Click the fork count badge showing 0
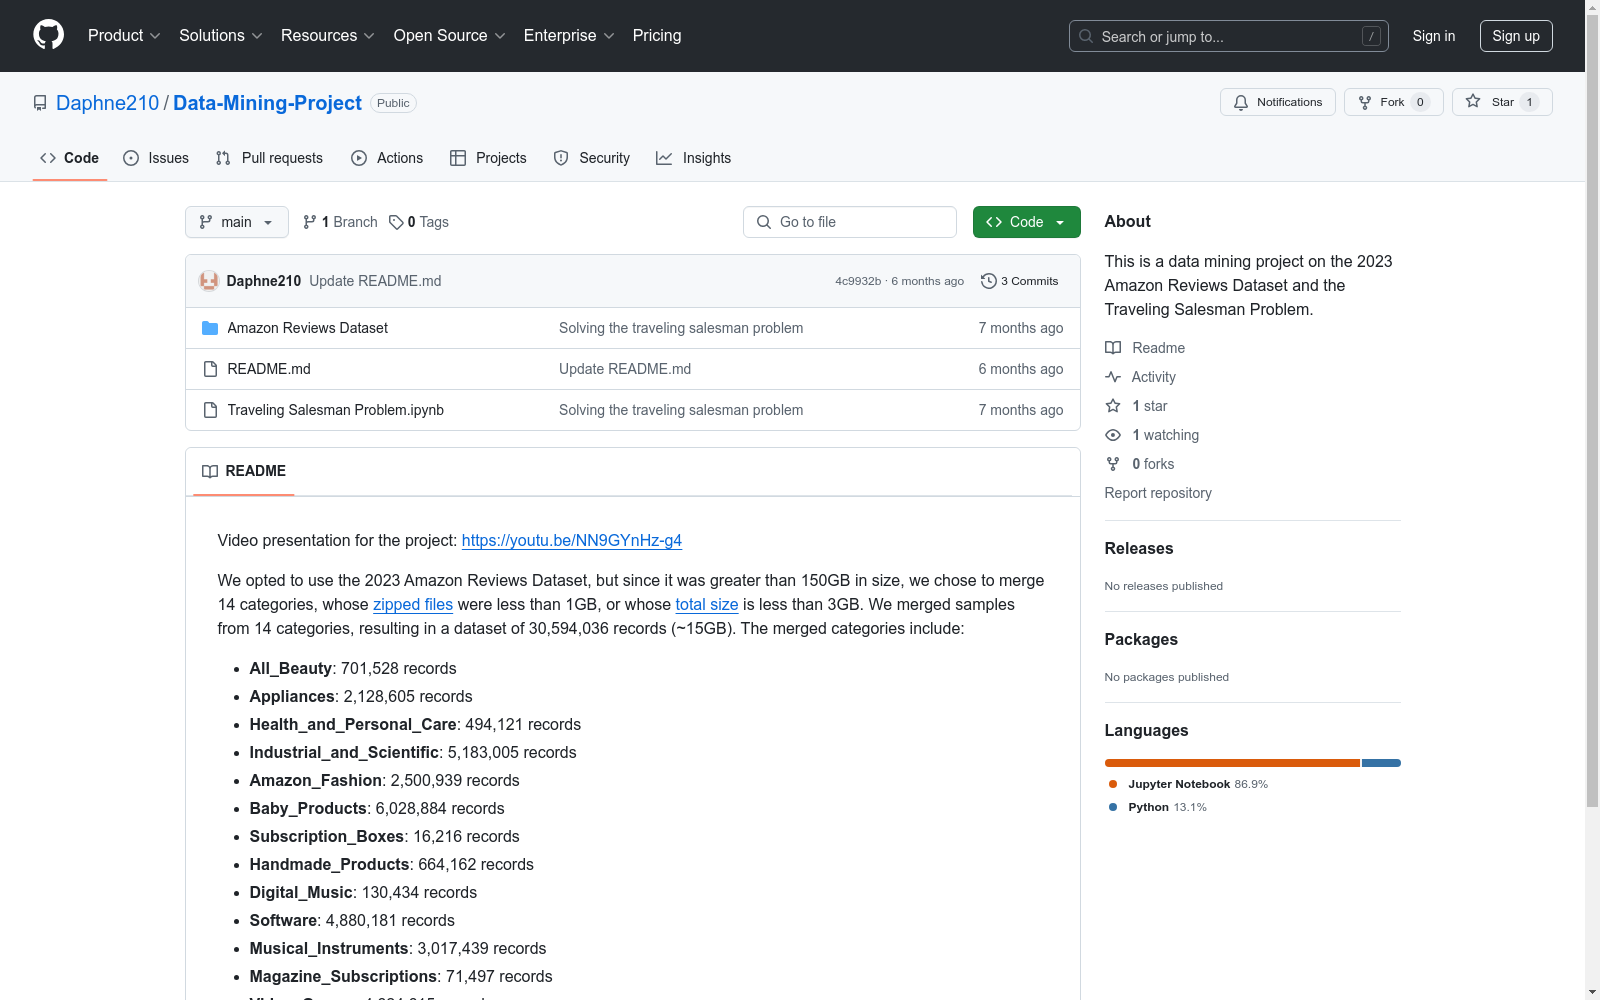The height and width of the screenshot is (1000, 1600). (1420, 102)
